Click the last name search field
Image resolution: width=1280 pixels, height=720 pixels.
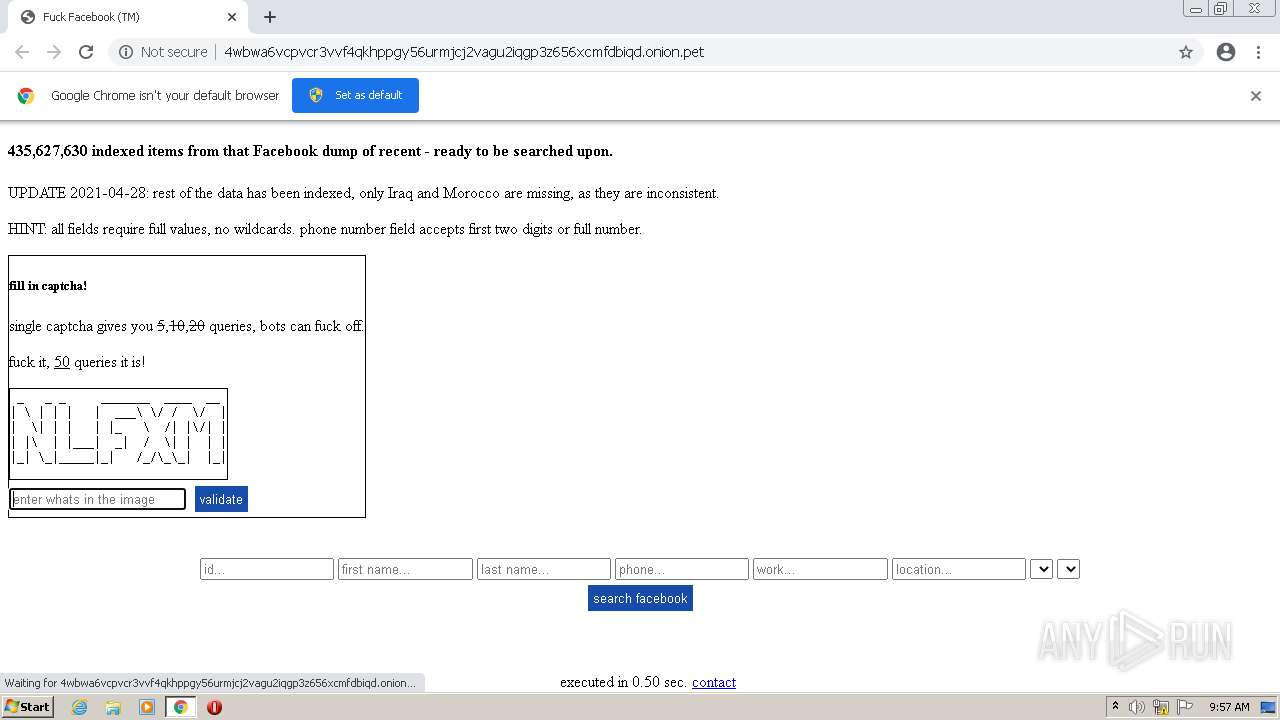click(x=544, y=569)
